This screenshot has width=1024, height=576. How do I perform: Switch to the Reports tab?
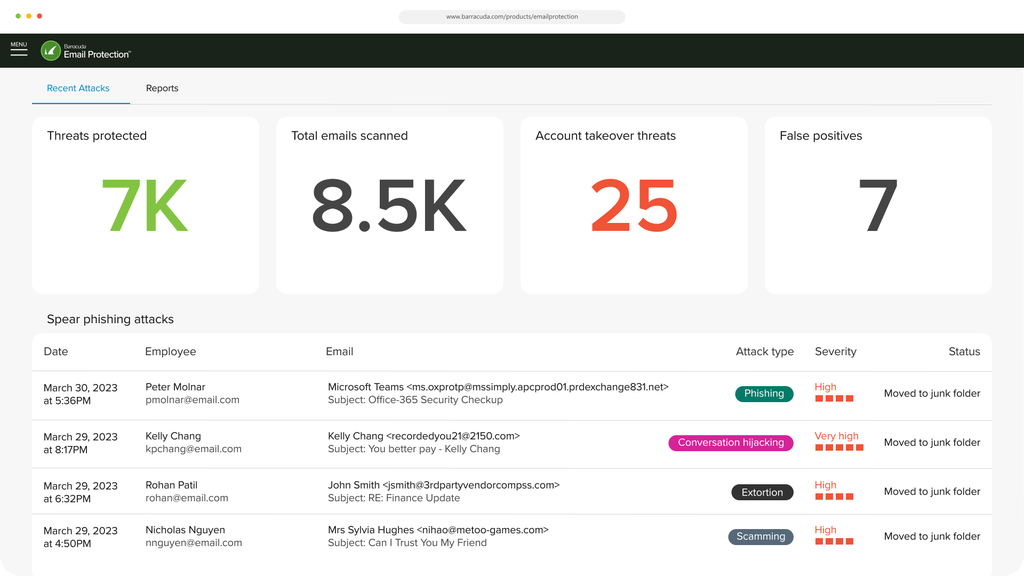162,88
